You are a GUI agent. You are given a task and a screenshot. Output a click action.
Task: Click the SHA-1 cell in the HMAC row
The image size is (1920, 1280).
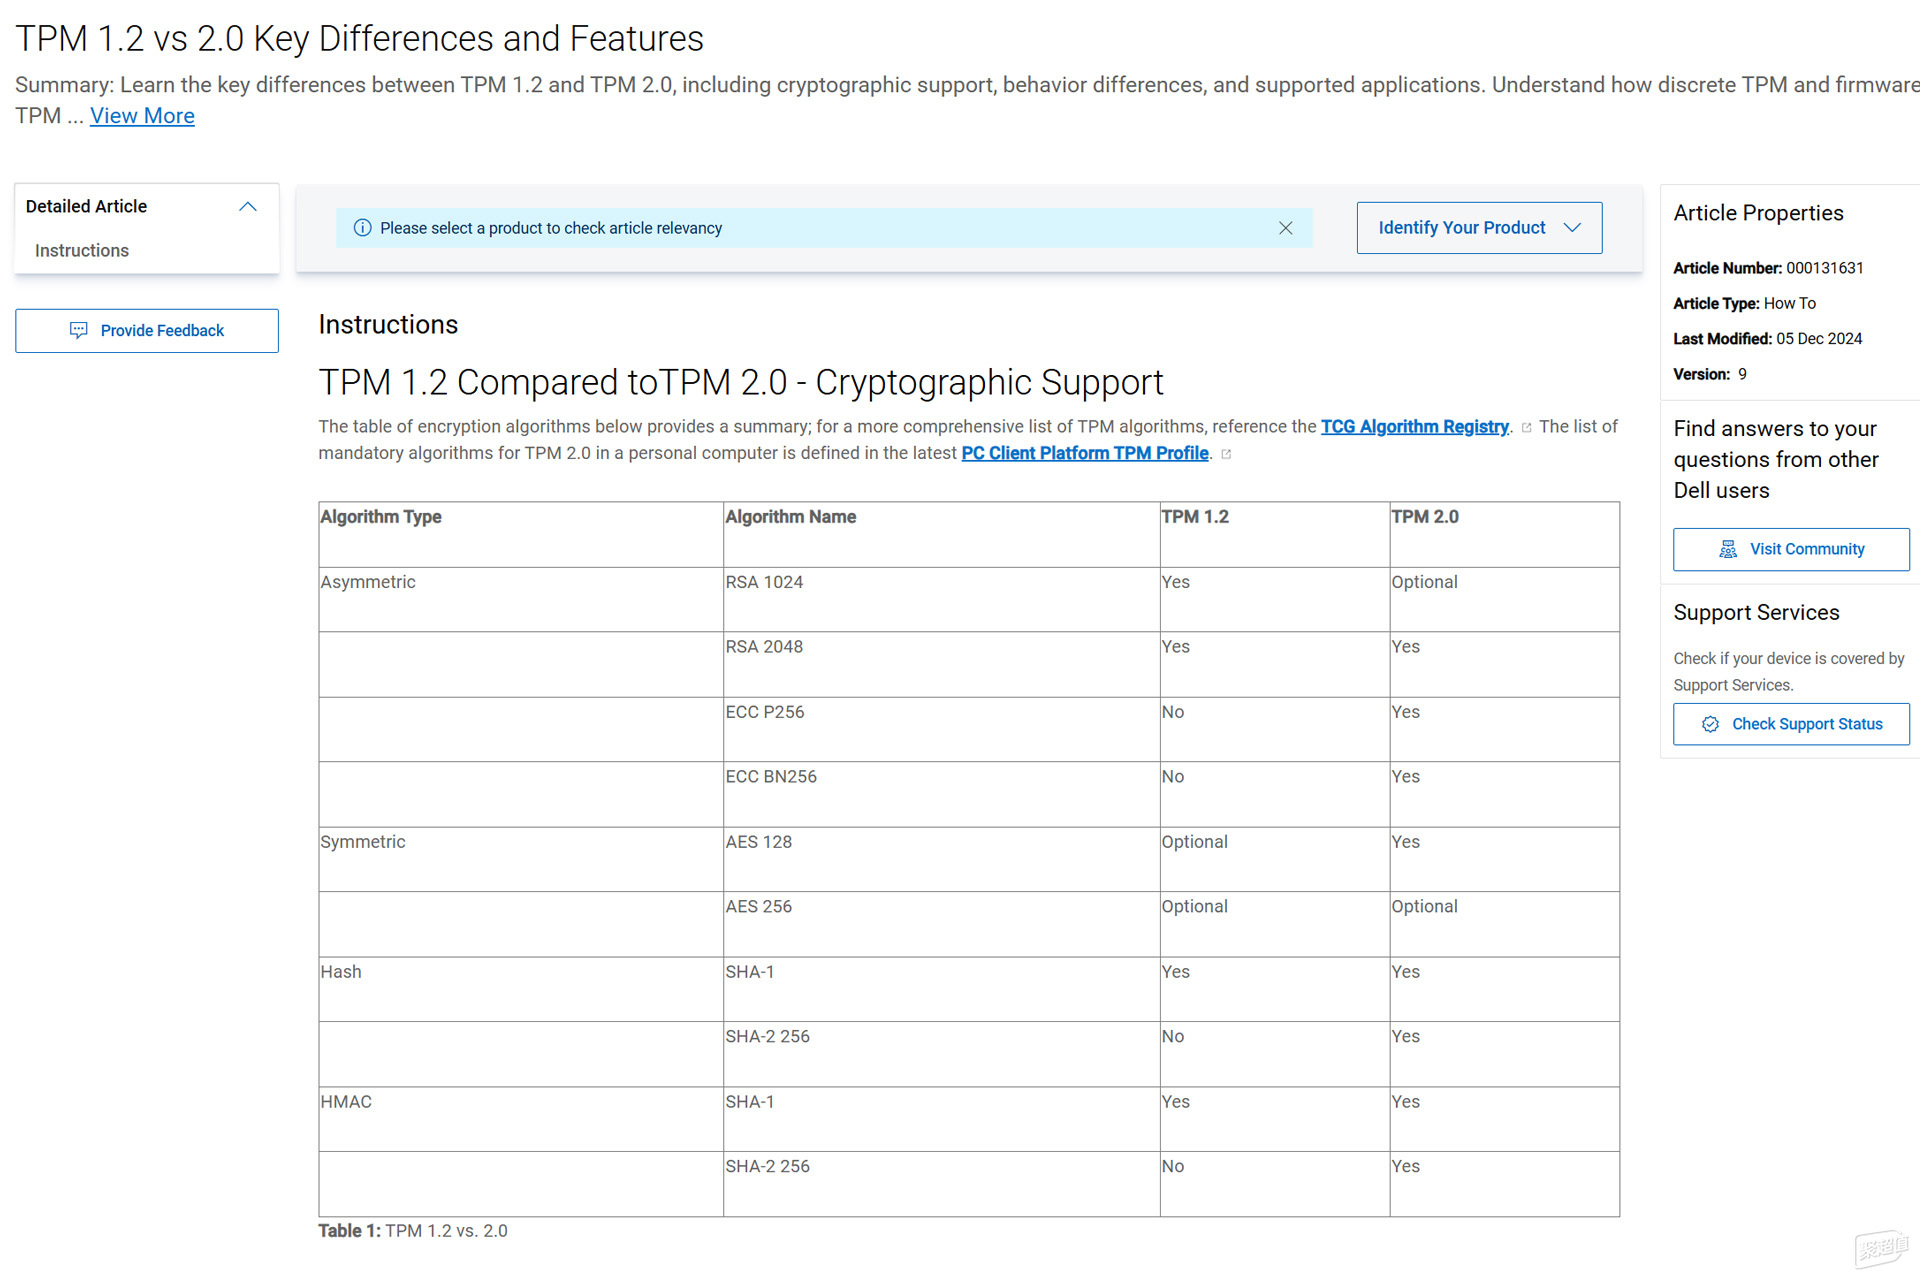pos(941,1119)
